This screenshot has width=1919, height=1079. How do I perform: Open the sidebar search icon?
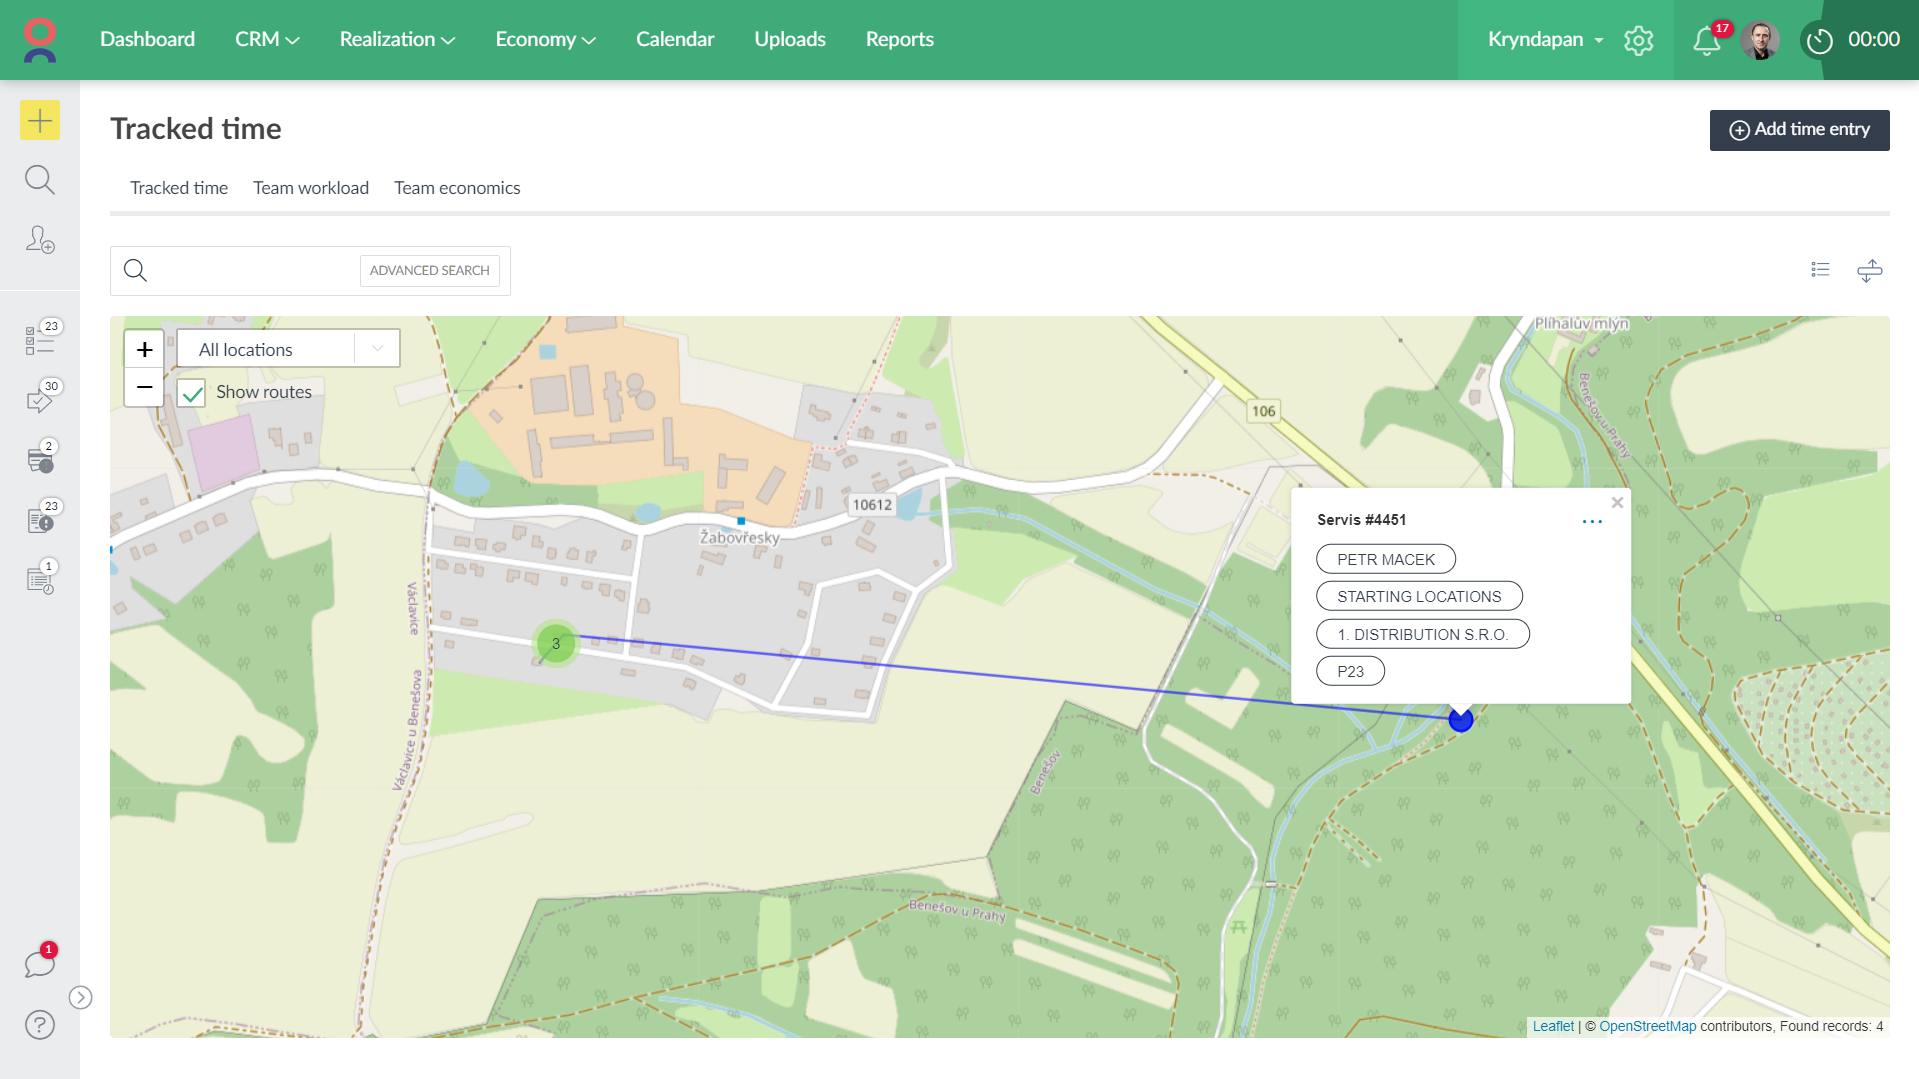pyautogui.click(x=39, y=179)
